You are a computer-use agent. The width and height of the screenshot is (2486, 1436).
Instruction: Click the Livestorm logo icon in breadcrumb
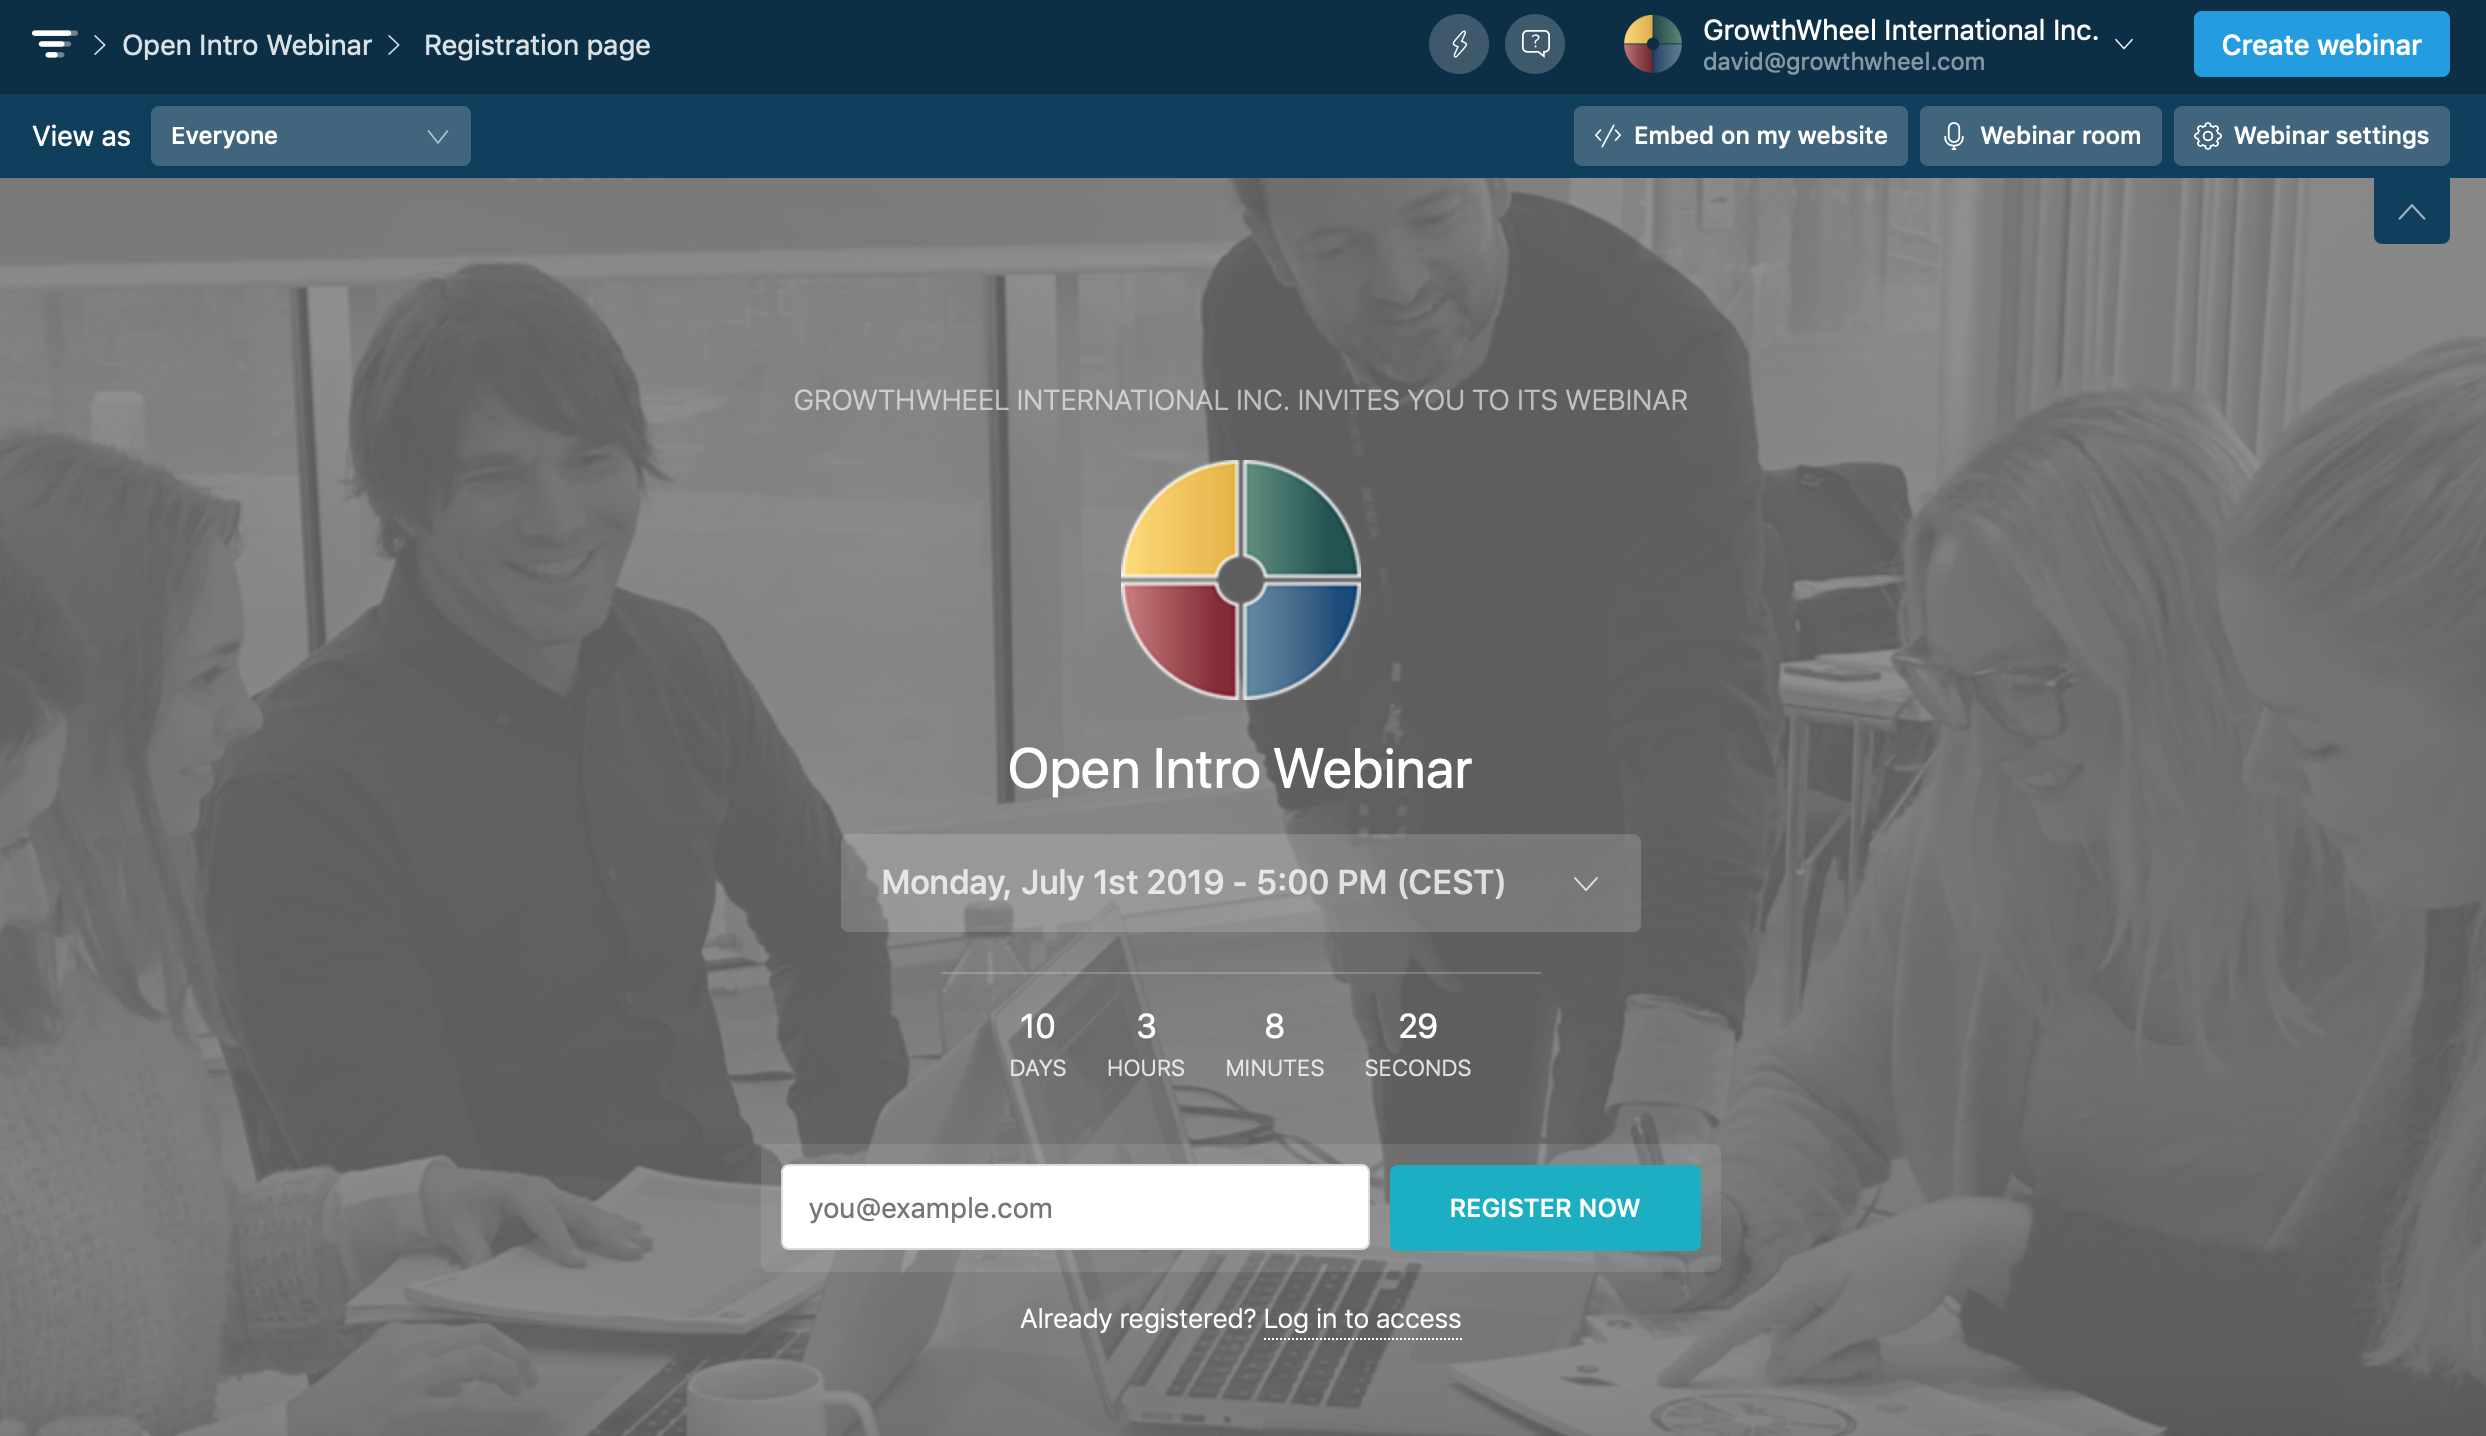click(x=53, y=45)
